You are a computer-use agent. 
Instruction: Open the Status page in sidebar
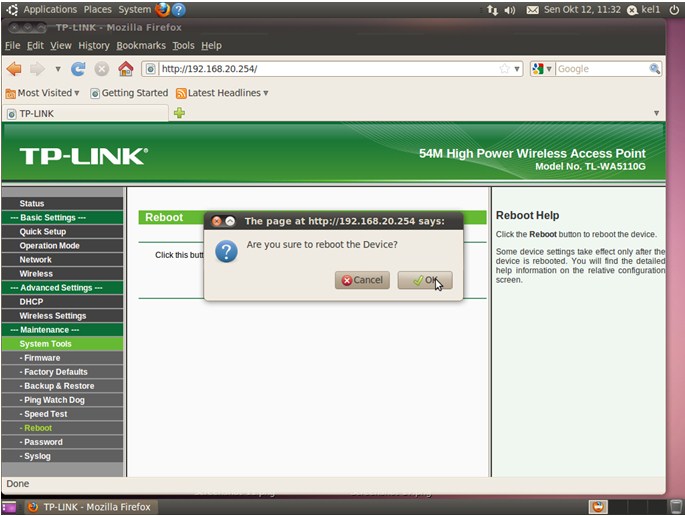click(x=62, y=204)
